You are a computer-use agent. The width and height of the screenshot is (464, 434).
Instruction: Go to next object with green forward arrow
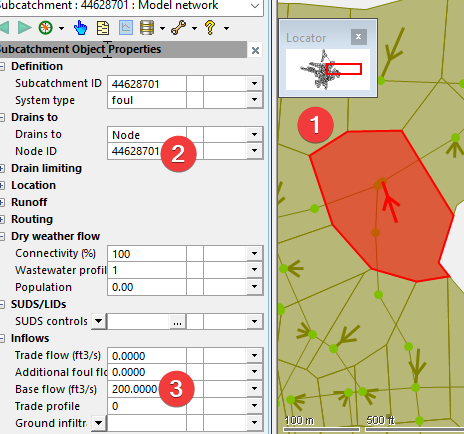pos(24,28)
